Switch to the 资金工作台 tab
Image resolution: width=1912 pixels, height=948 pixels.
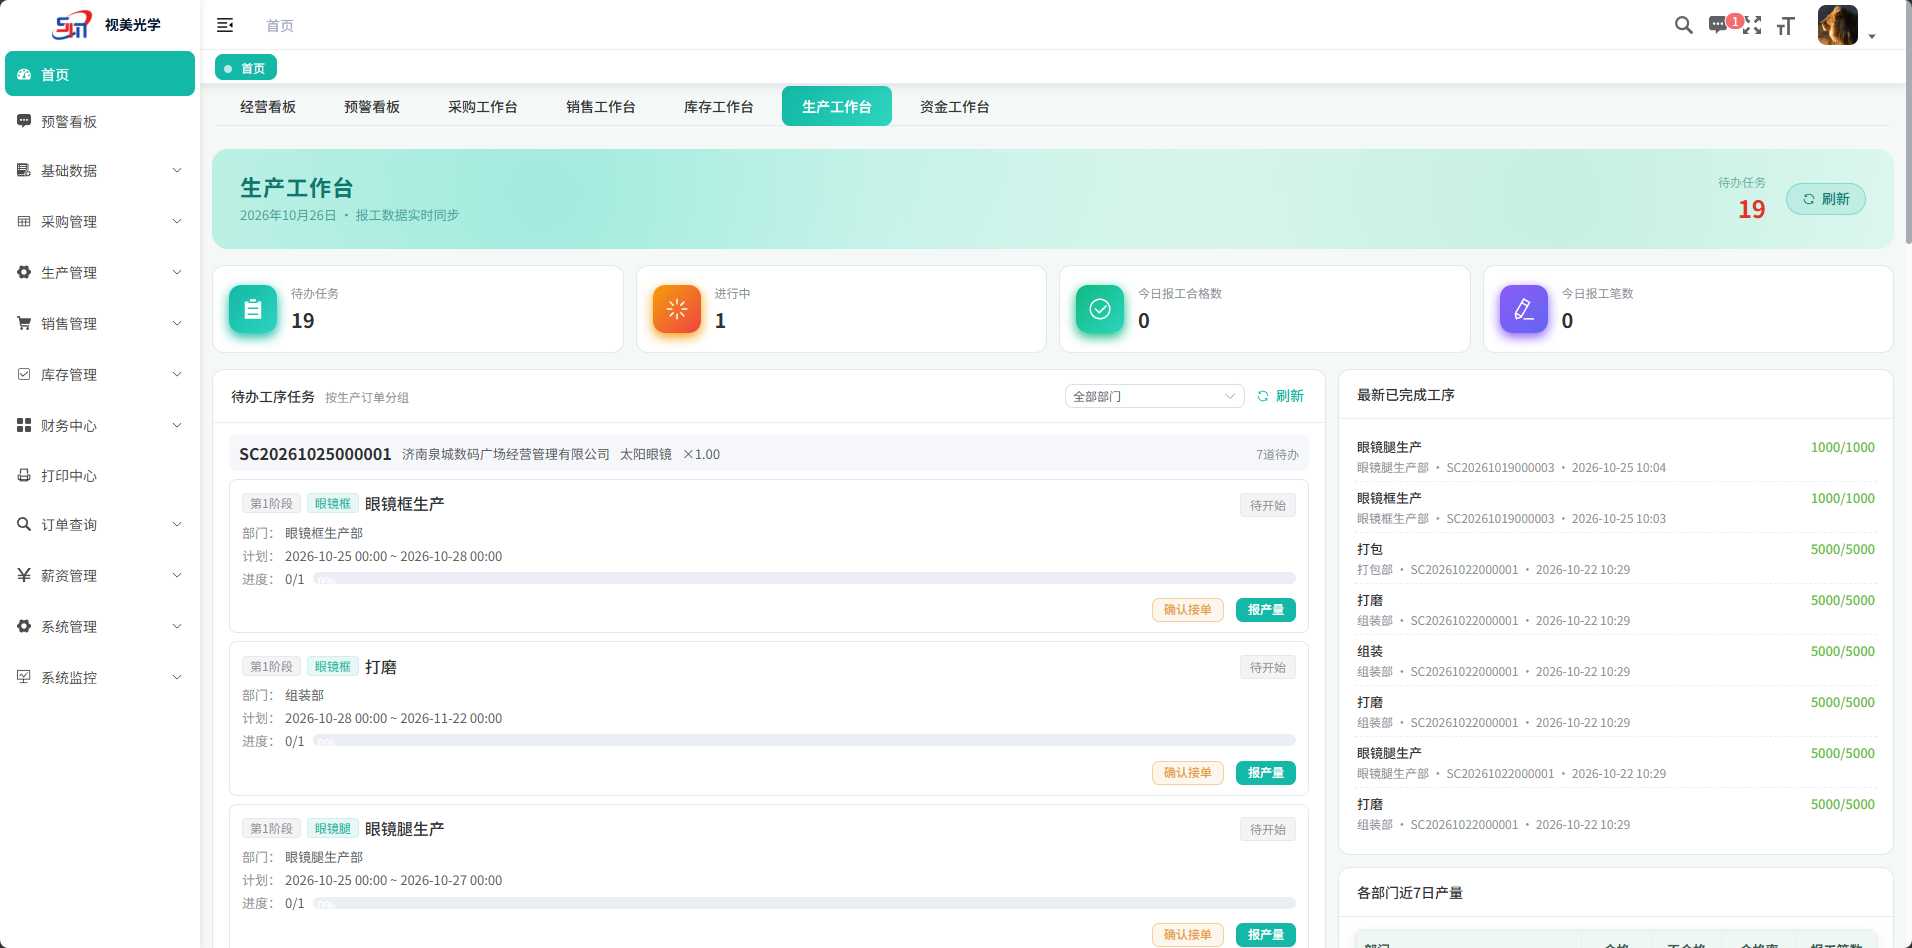coord(955,106)
